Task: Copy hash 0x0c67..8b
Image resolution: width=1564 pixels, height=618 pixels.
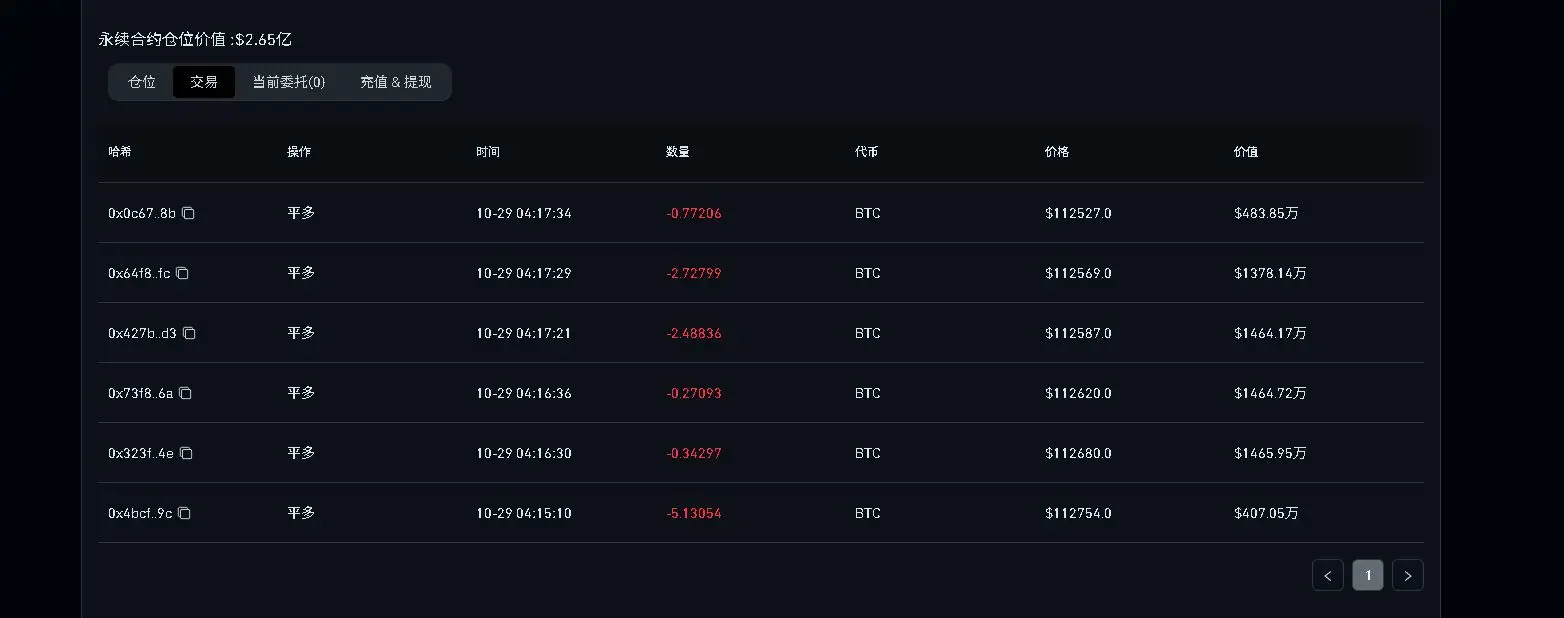Action: coord(188,213)
